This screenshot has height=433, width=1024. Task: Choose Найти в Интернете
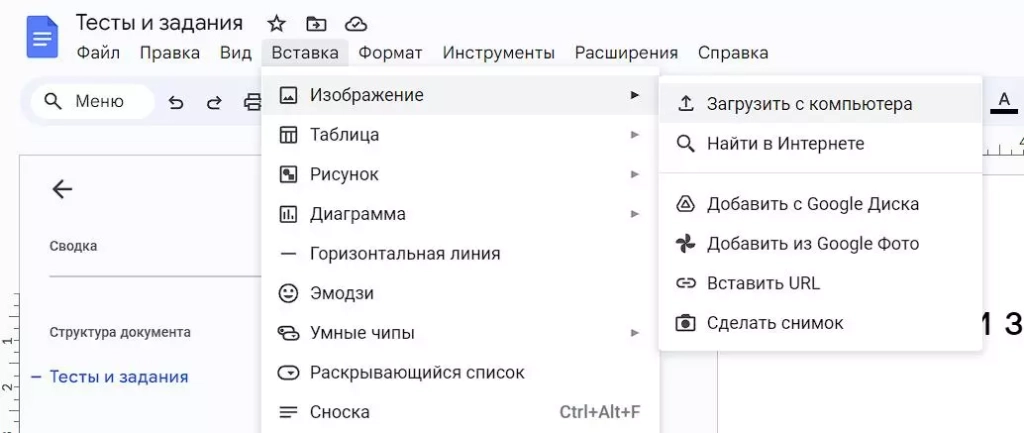(x=820, y=144)
